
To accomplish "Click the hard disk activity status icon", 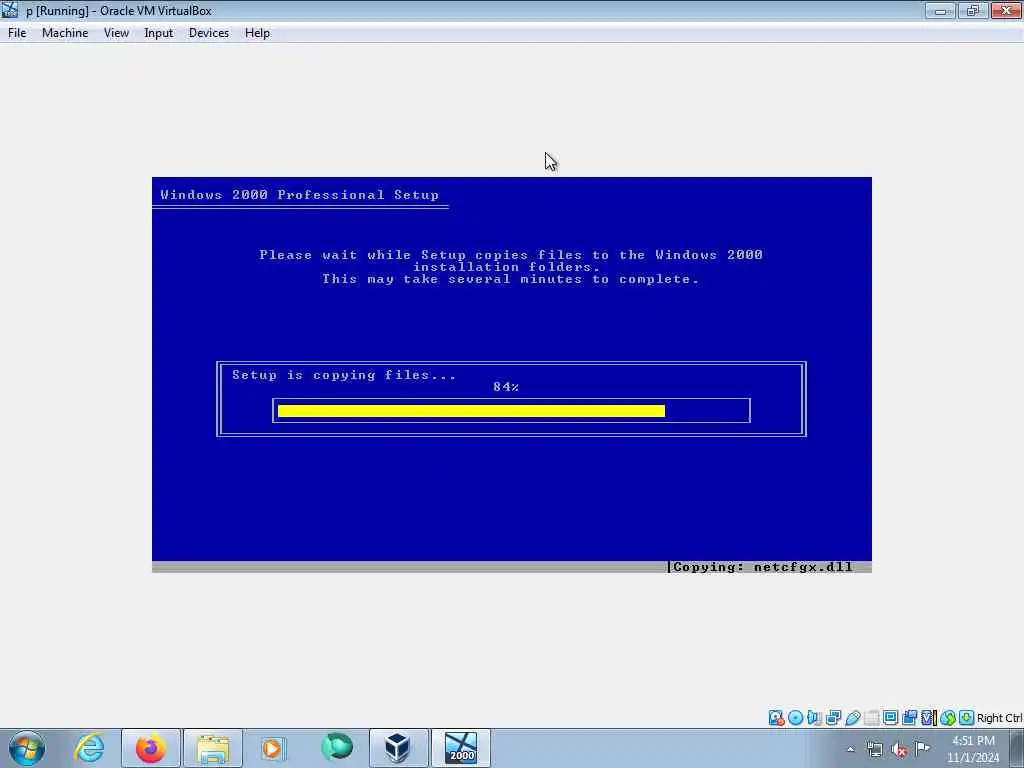I will pyautogui.click(x=776, y=718).
